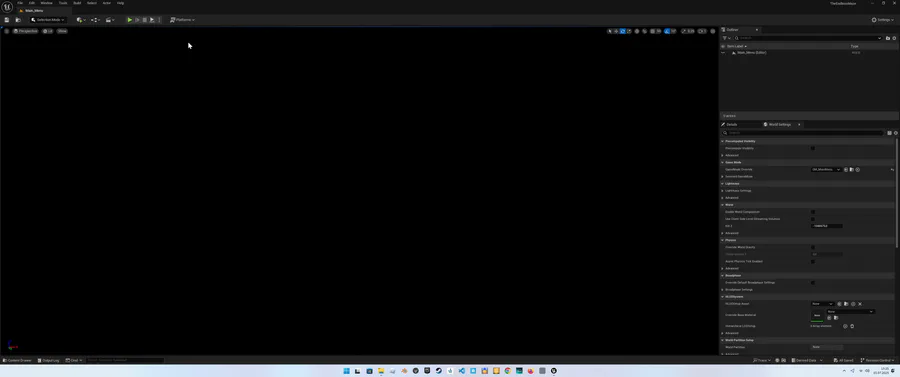Open the Build menu
The image size is (900, 377).
pyautogui.click(x=77, y=3)
